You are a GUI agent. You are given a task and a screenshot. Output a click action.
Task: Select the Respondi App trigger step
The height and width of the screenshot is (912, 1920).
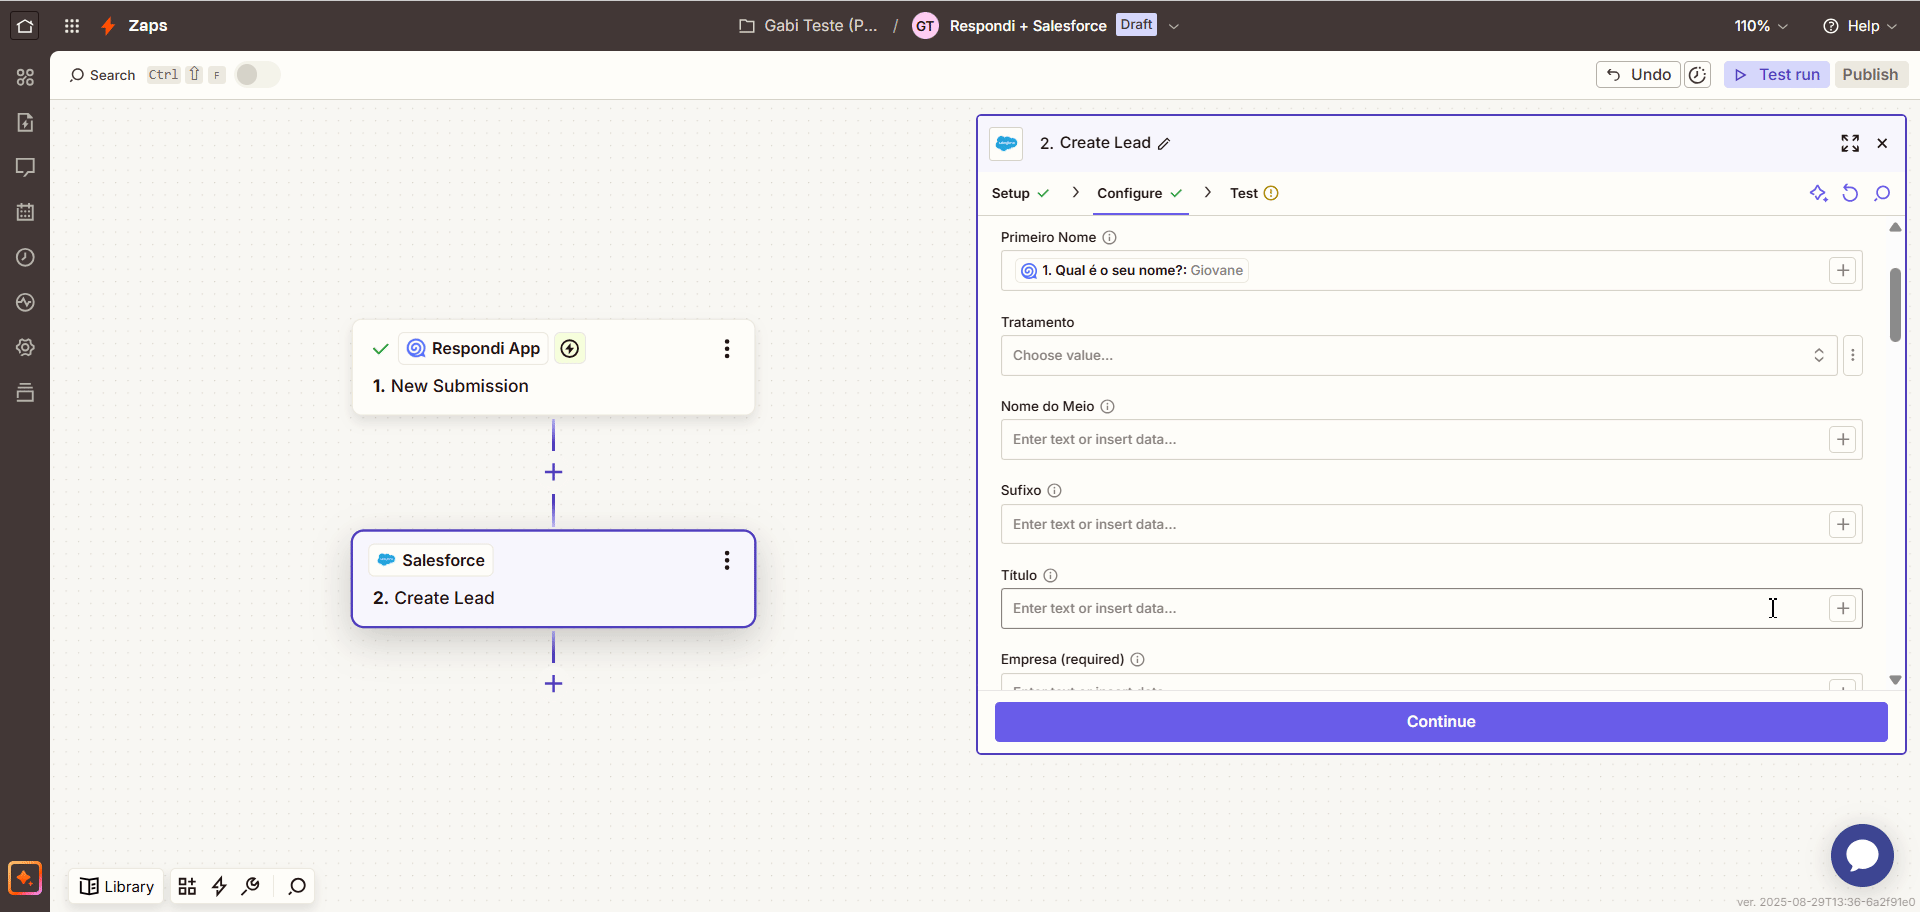tap(553, 367)
